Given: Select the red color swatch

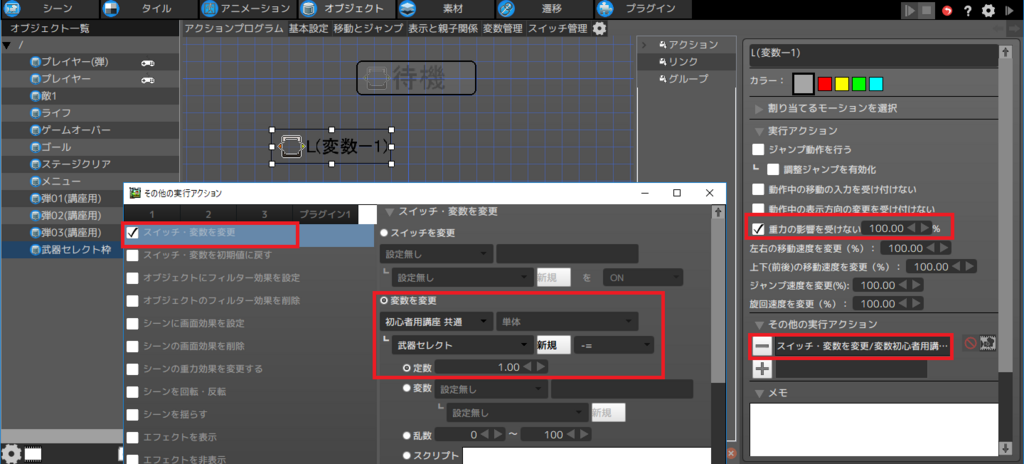Looking at the screenshot, I should coord(825,84).
